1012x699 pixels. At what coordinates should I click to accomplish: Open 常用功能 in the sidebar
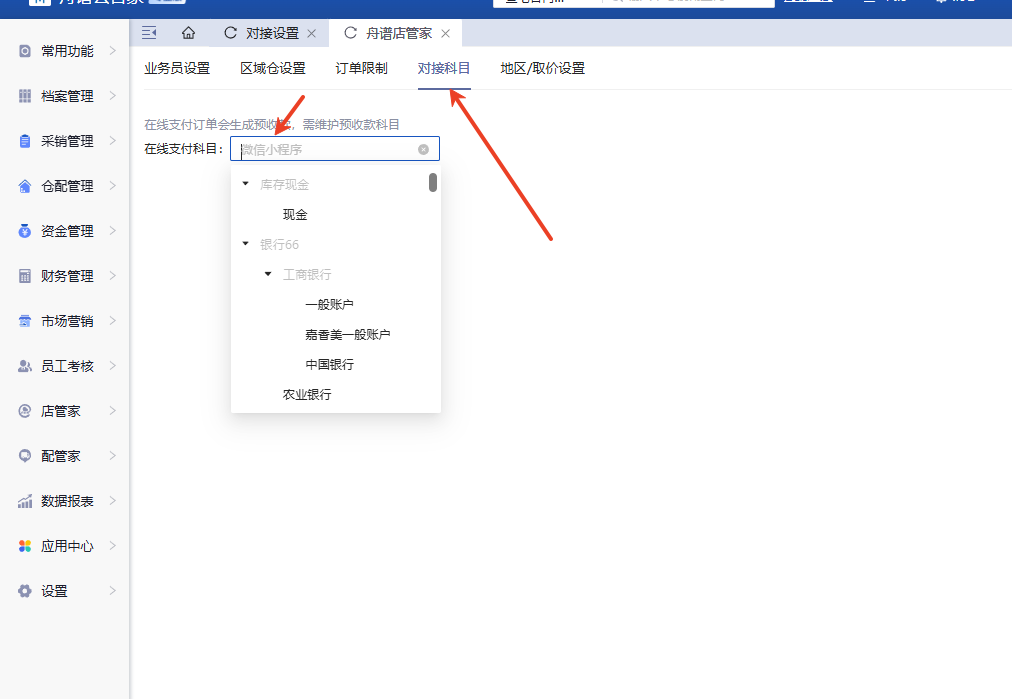click(x=67, y=51)
